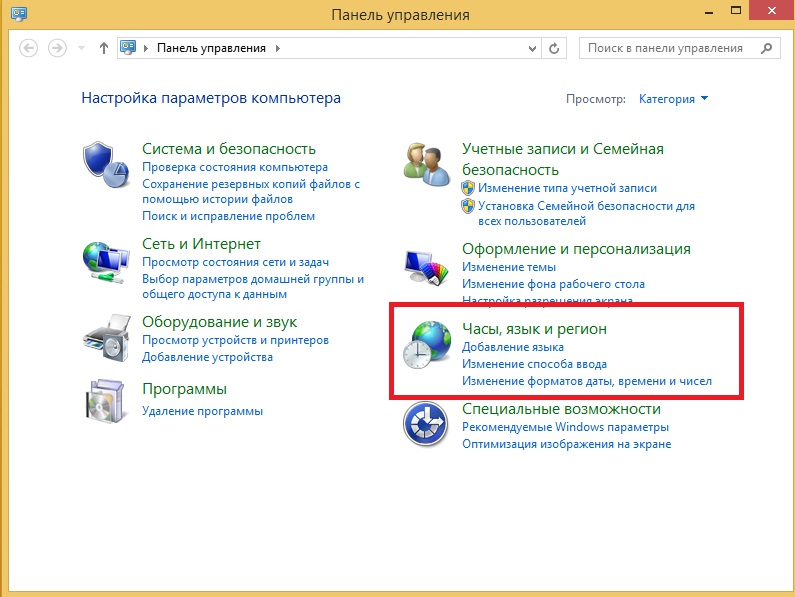Click the title bar window icon
The height and width of the screenshot is (597, 795).
coord(19,14)
